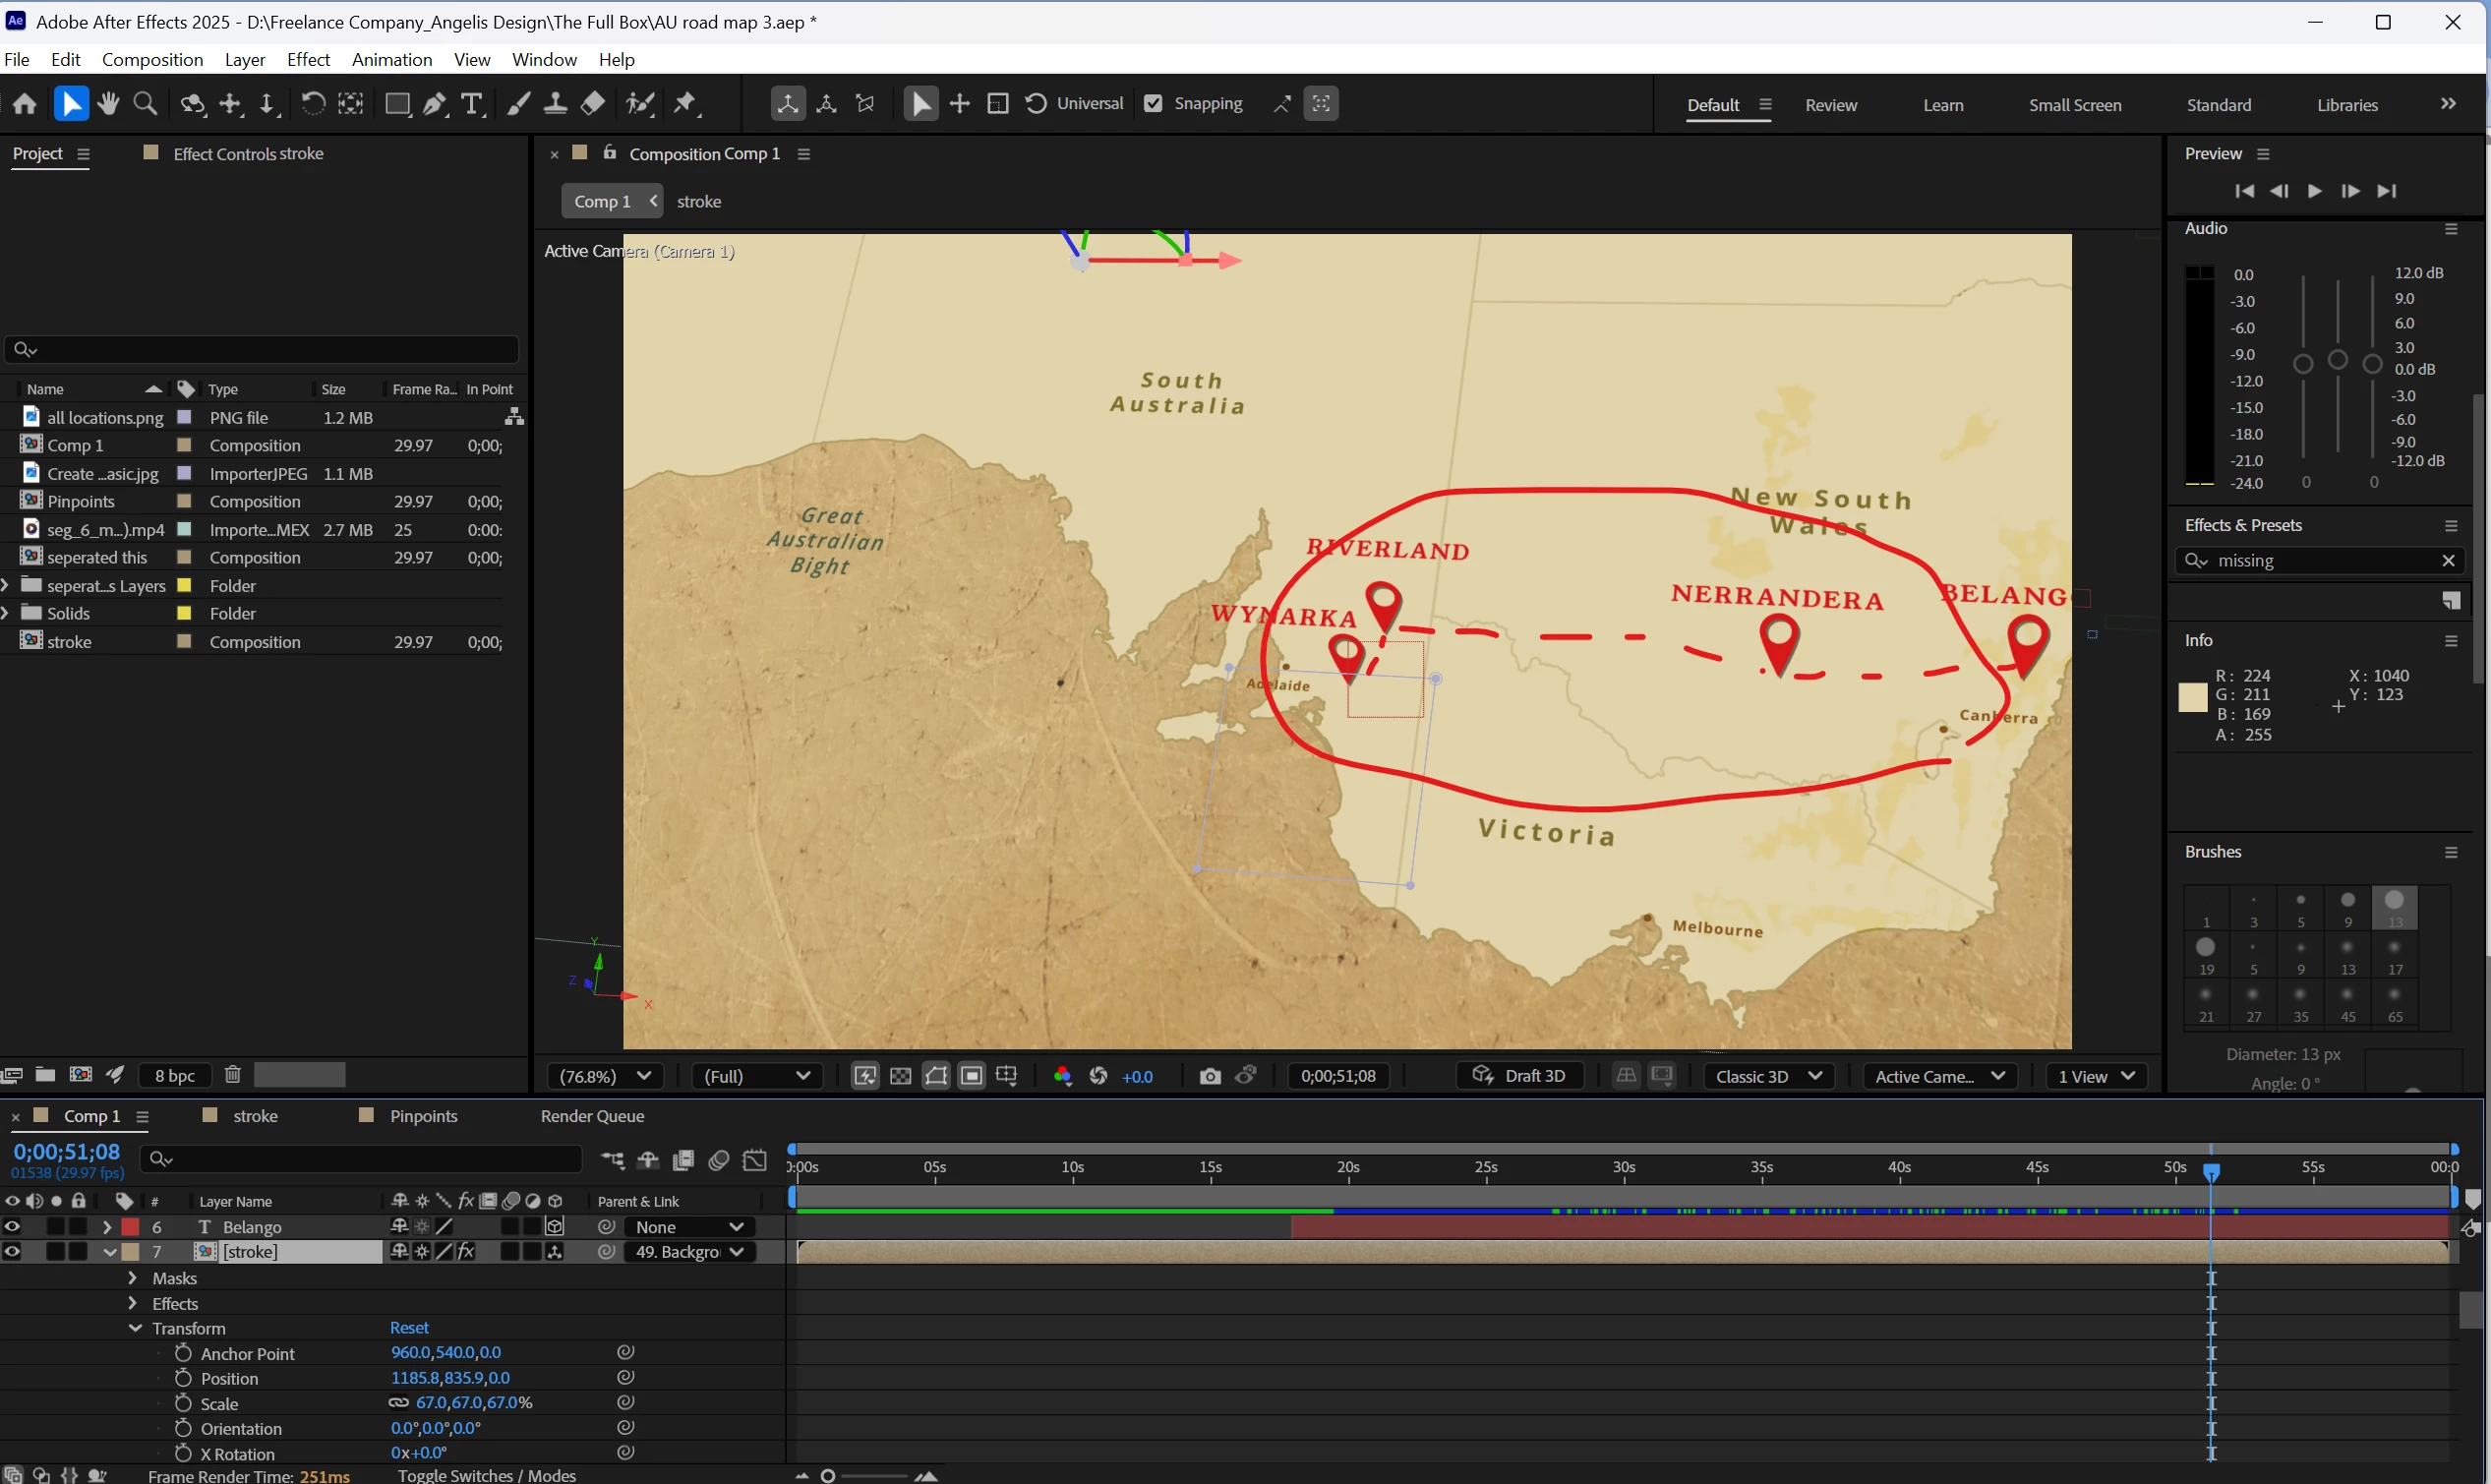Image resolution: width=2491 pixels, height=1484 pixels.
Task: Select the Horizontal Type tool
Action: tap(472, 104)
